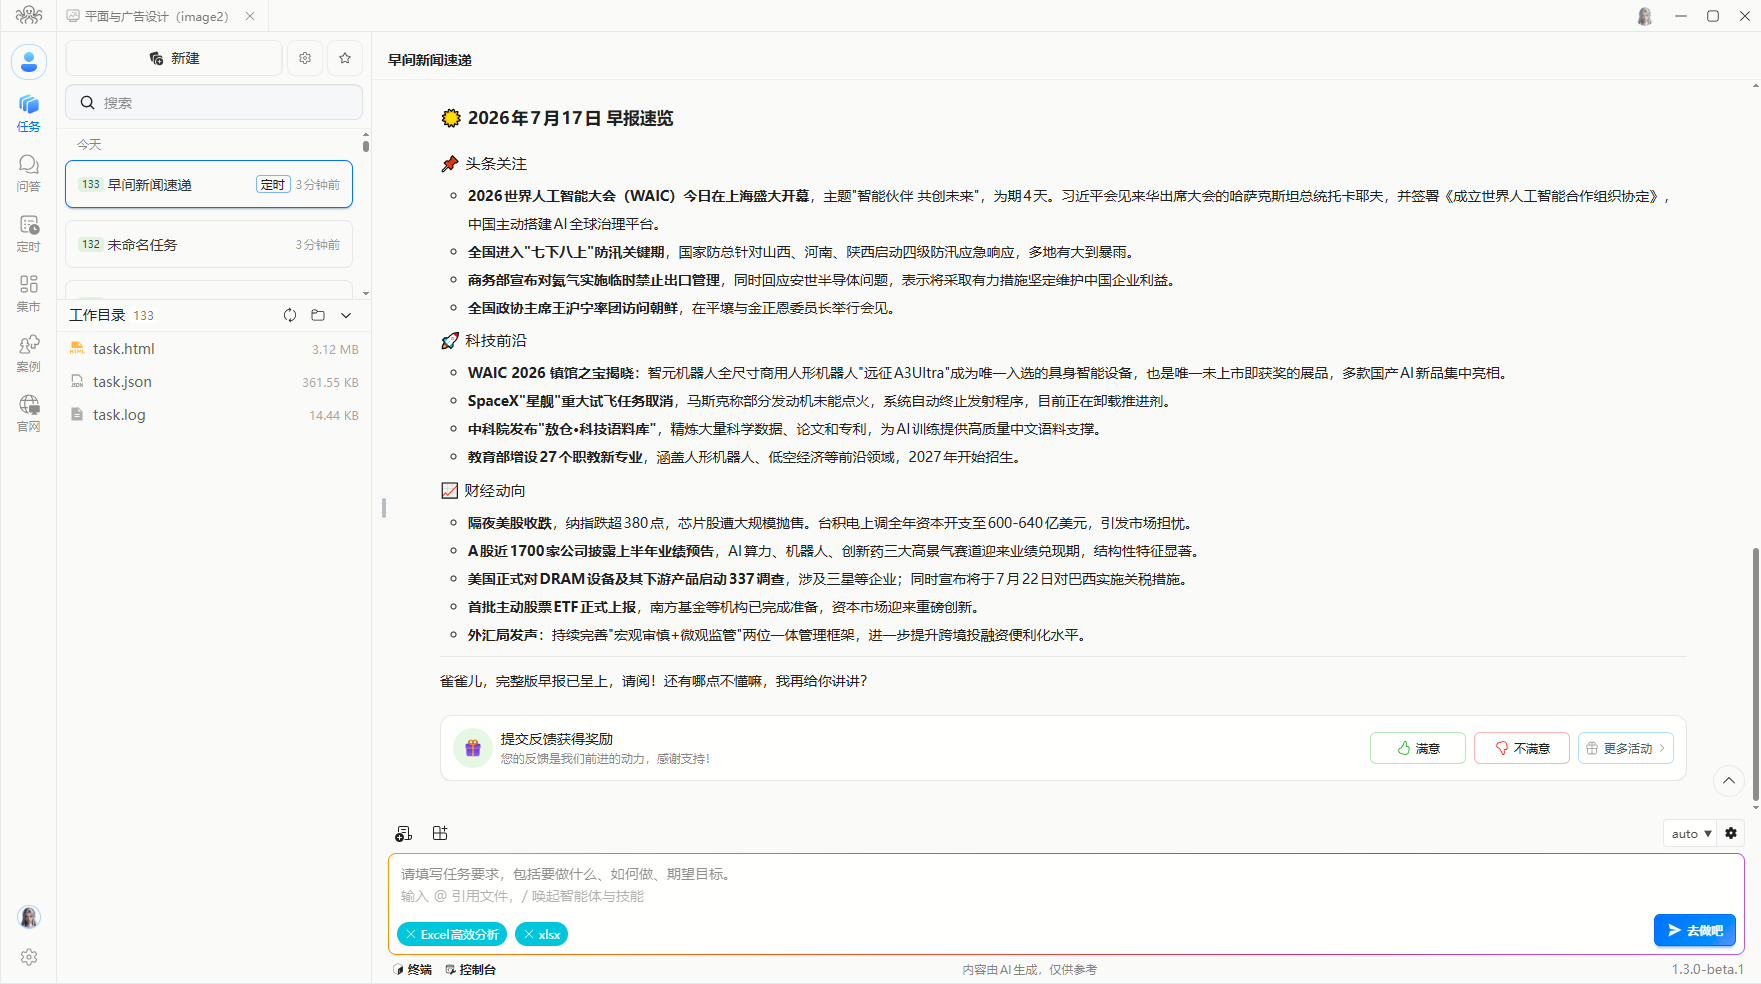Image resolution: width=1761 pixels, height=984 pixels.
Task: Click the star favorites icon
Action: [345, 58]
